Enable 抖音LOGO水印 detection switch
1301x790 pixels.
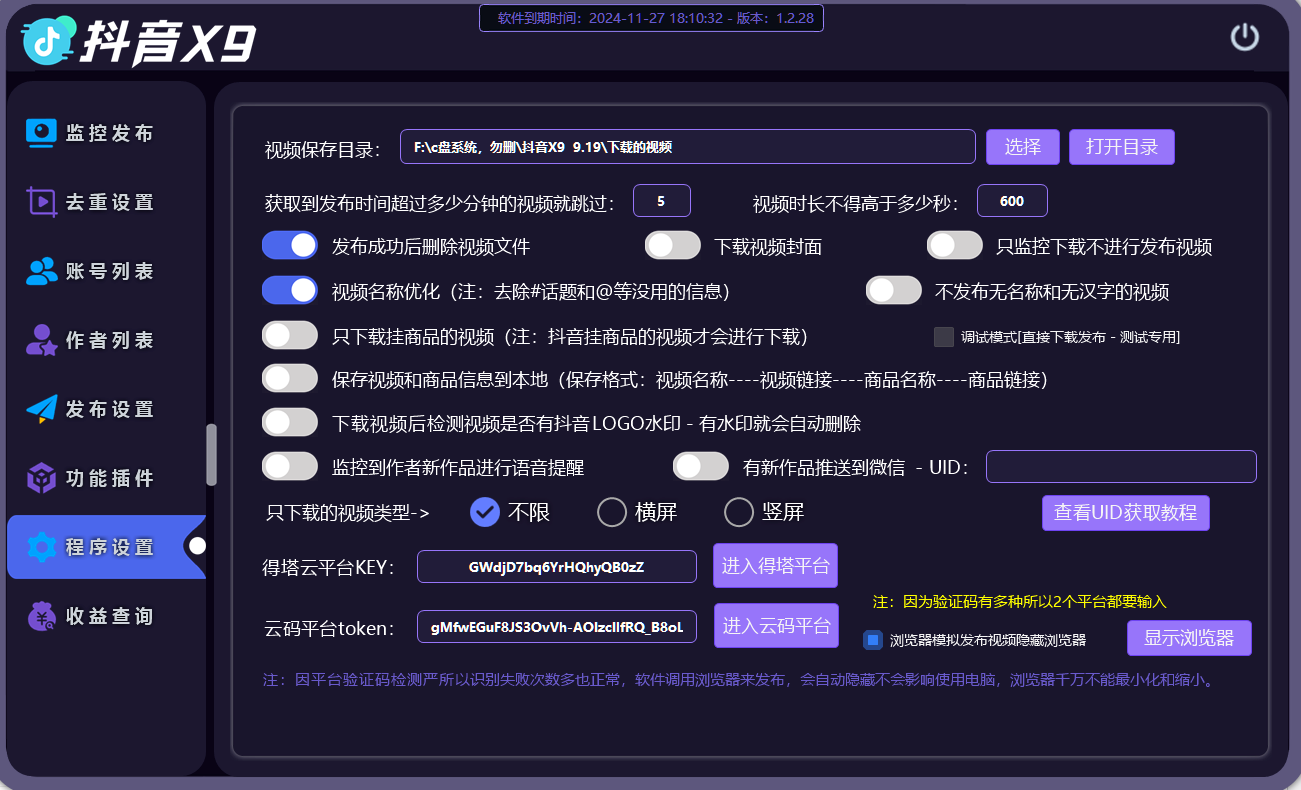click(290, 422)
